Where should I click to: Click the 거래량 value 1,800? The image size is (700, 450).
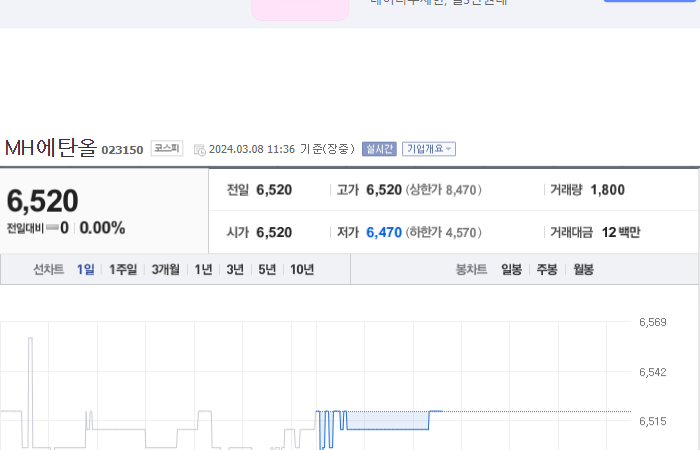tap(607, 190)
